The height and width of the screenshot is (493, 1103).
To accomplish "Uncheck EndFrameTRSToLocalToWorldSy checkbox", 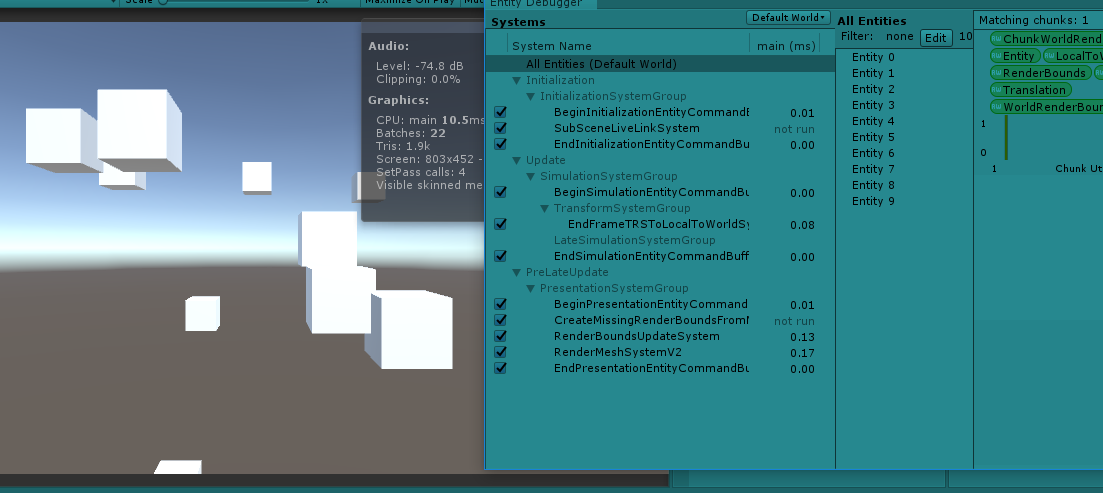I will click(x=500, y=224).
